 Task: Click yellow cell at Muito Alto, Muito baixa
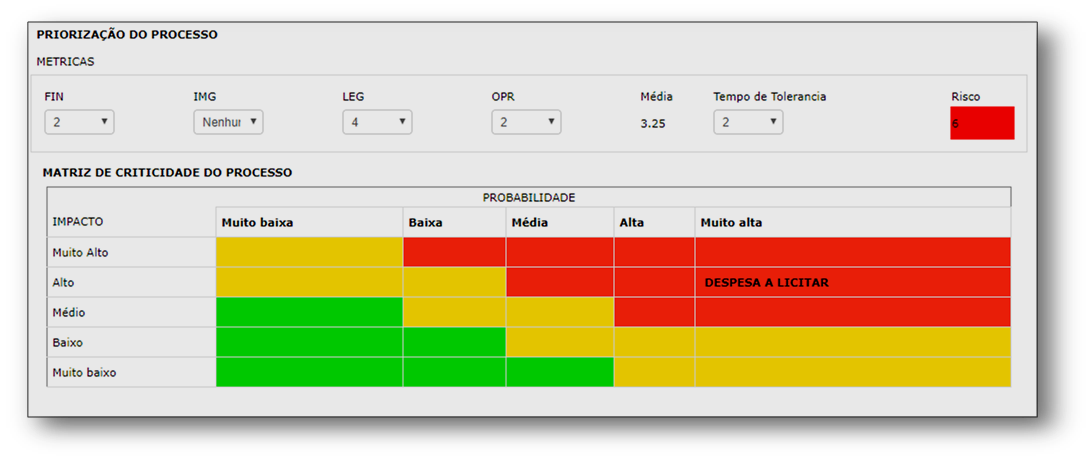tap(309, 252)
